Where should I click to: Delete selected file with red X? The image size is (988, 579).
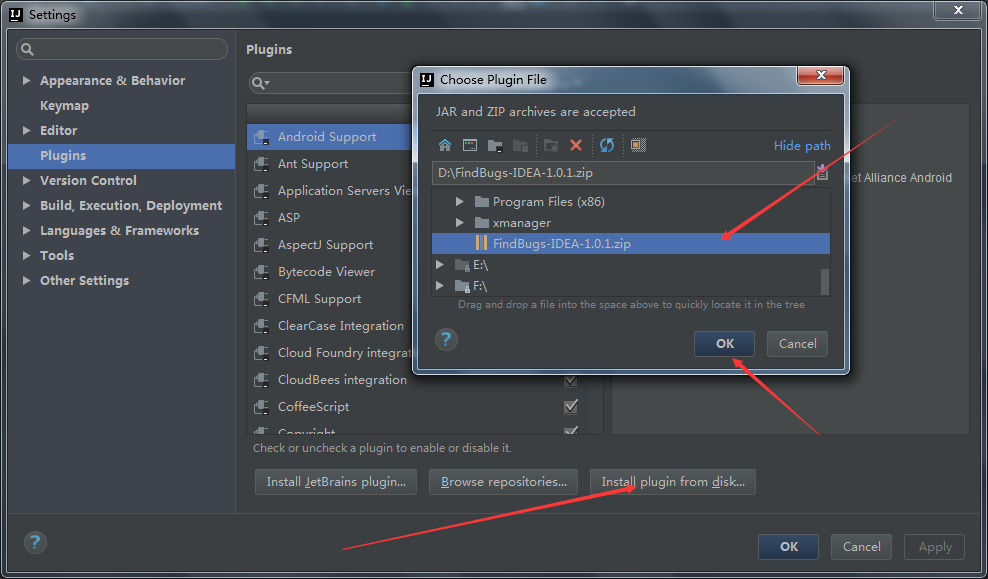pos(576,146)
